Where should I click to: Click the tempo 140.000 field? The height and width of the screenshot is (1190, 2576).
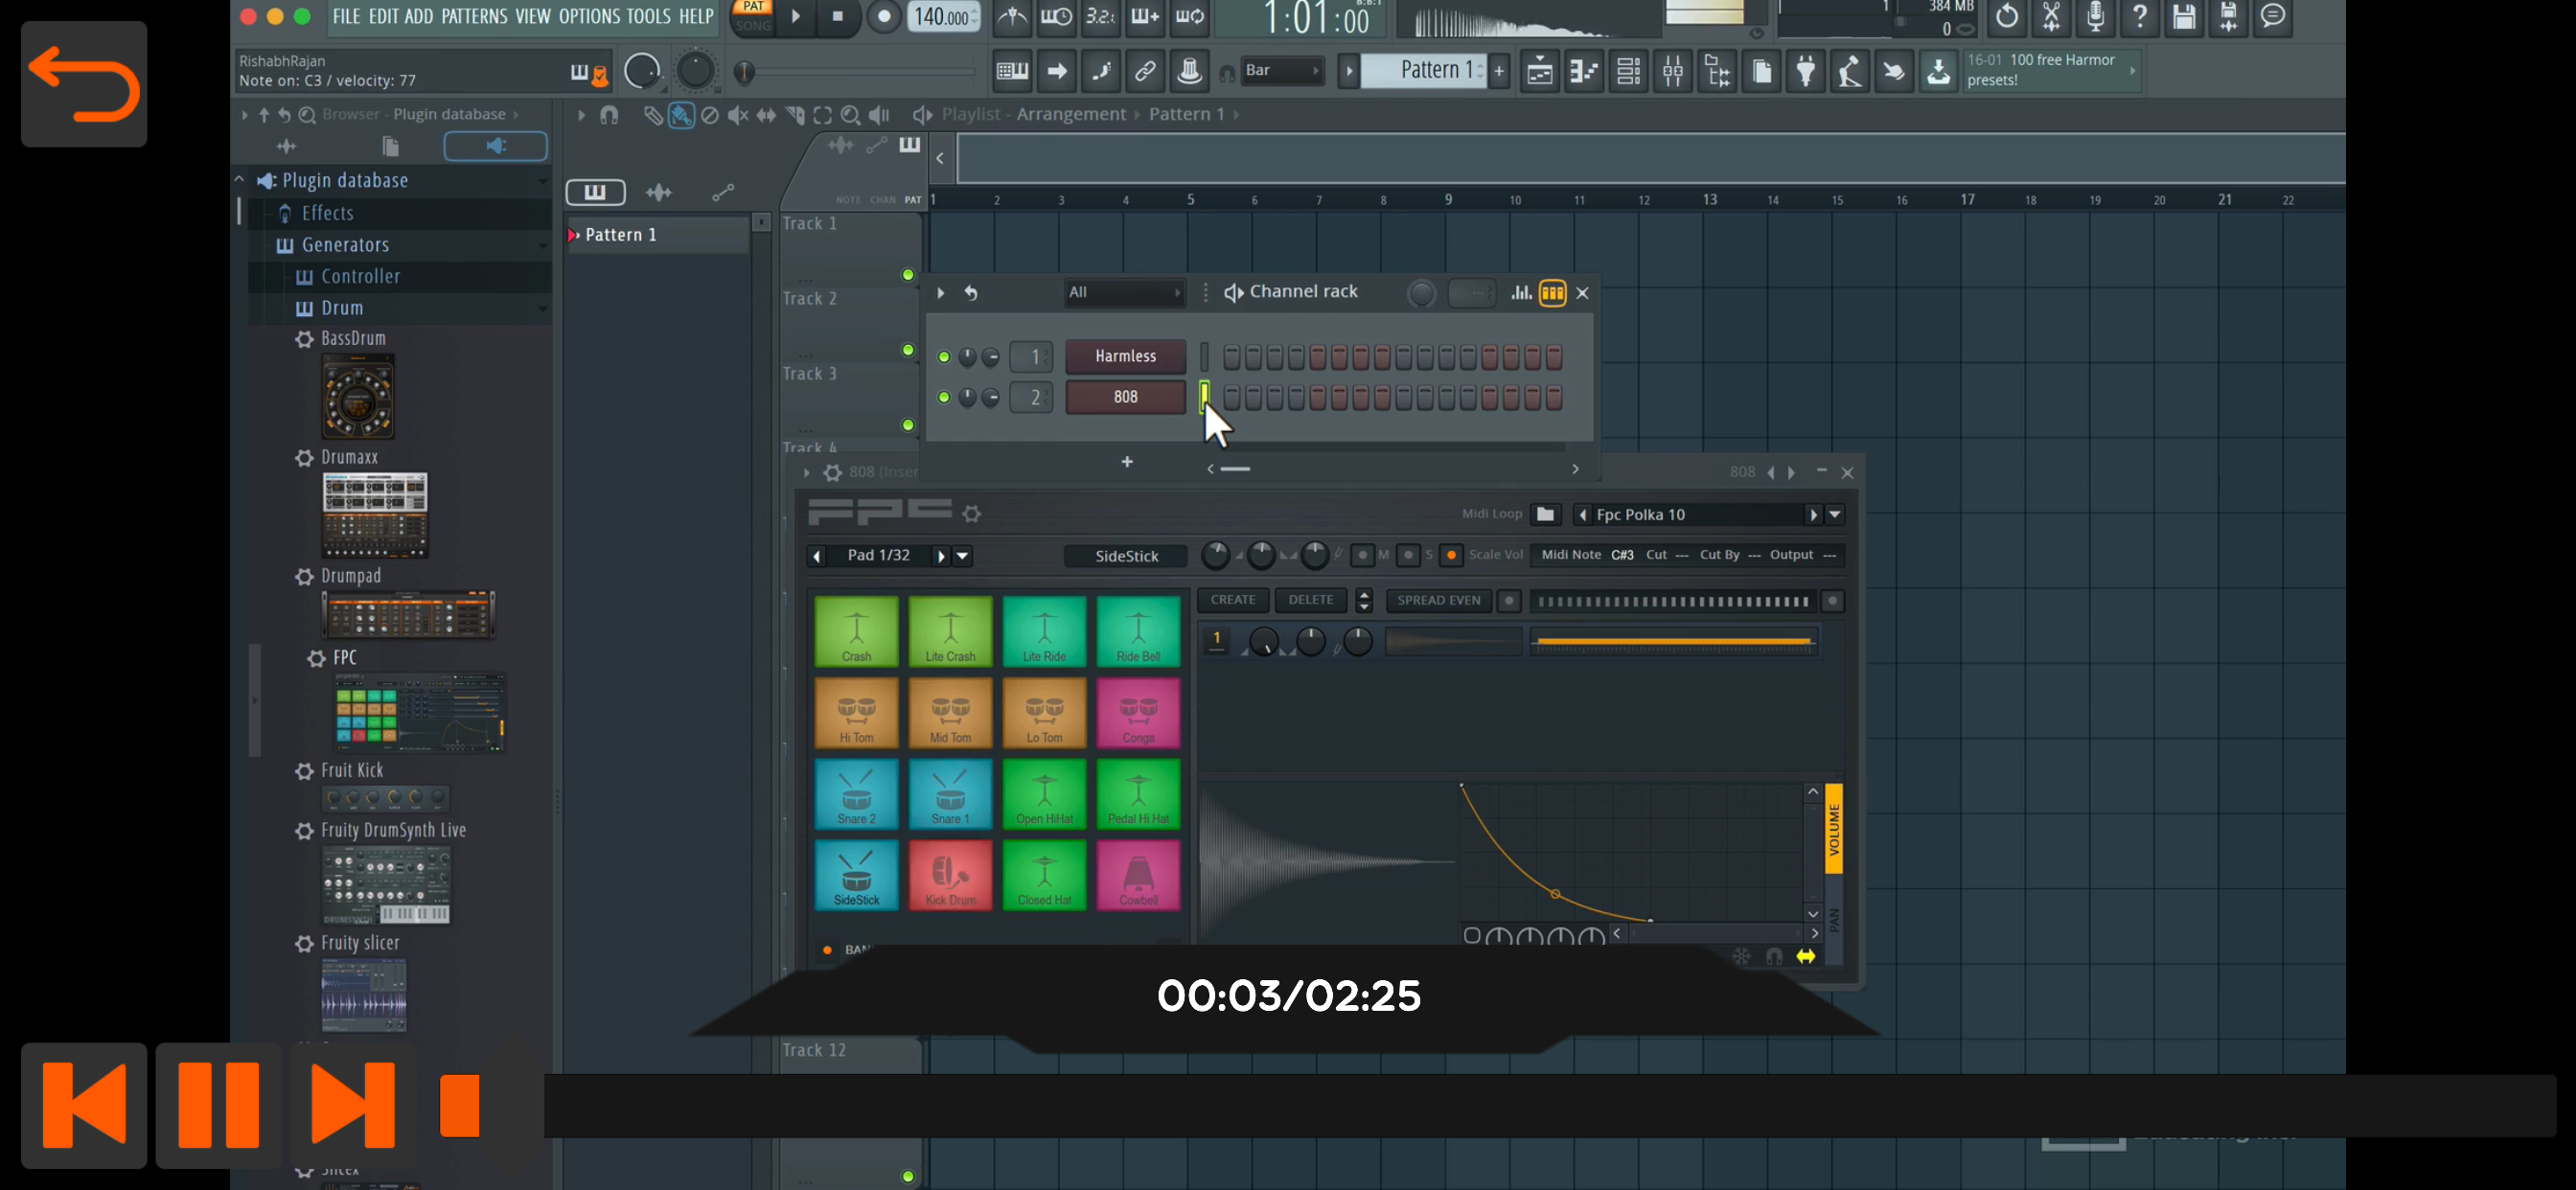(x=942, y=17)
